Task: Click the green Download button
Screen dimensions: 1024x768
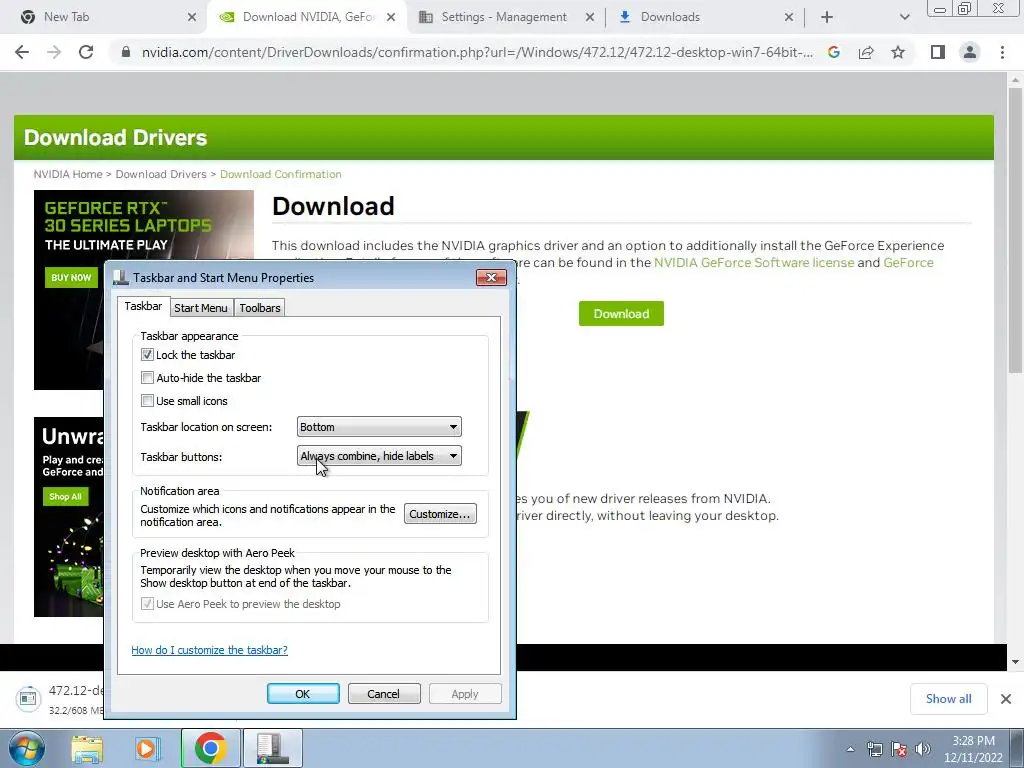Action: tap(621, 313)
